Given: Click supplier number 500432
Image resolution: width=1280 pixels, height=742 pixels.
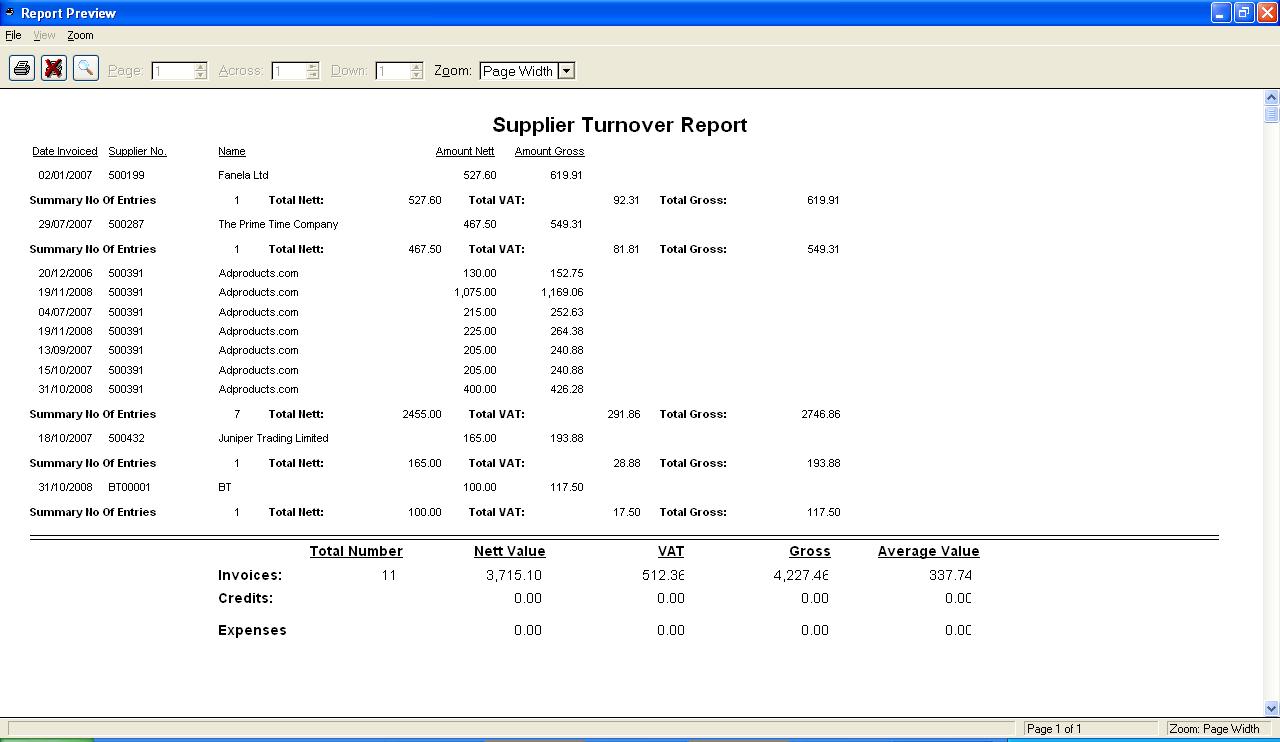Looking at the screenshot, I should click(126, 438).
